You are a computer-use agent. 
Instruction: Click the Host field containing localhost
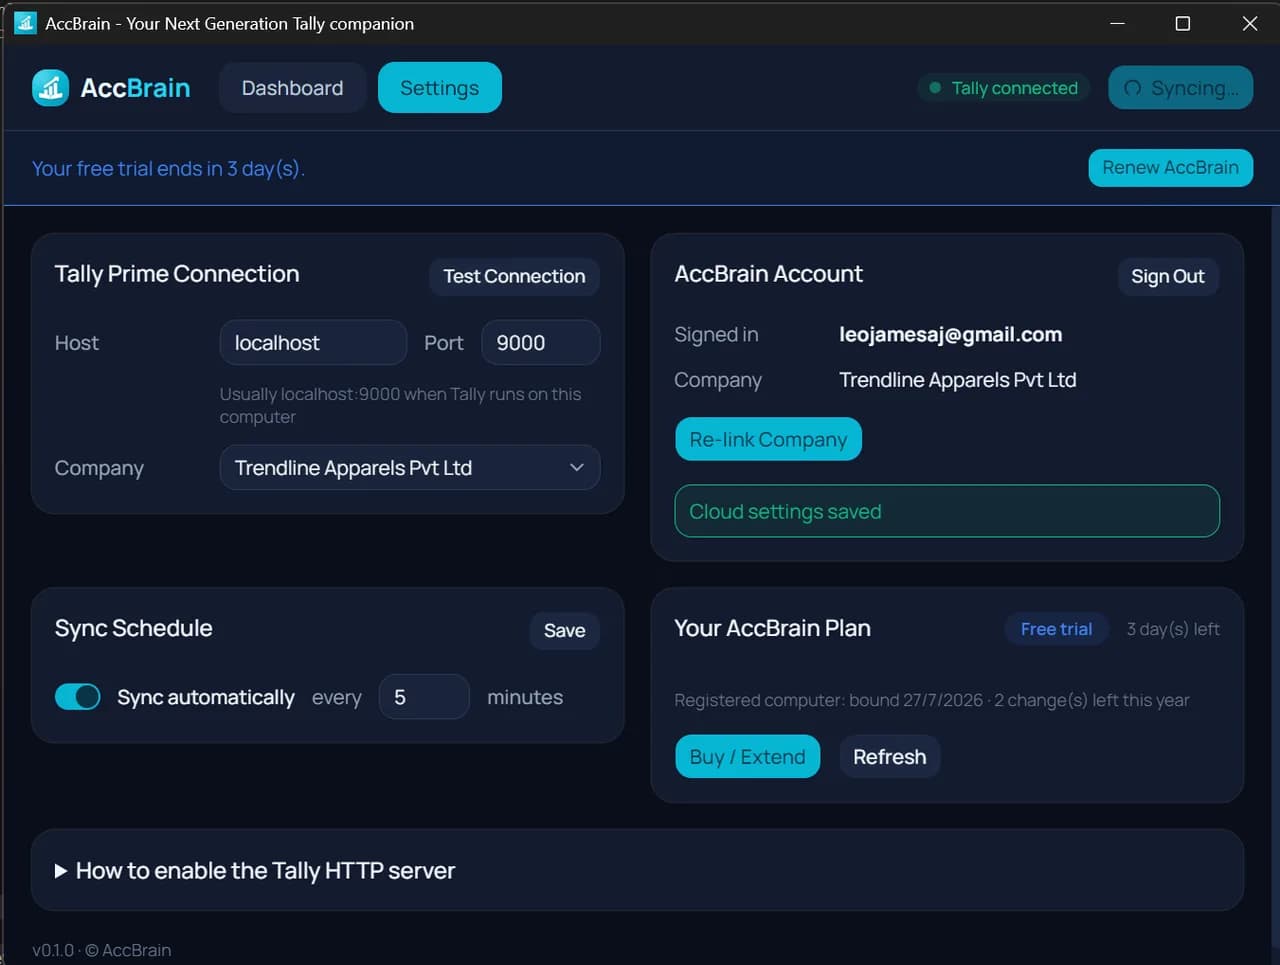click(x=313, y=343)
